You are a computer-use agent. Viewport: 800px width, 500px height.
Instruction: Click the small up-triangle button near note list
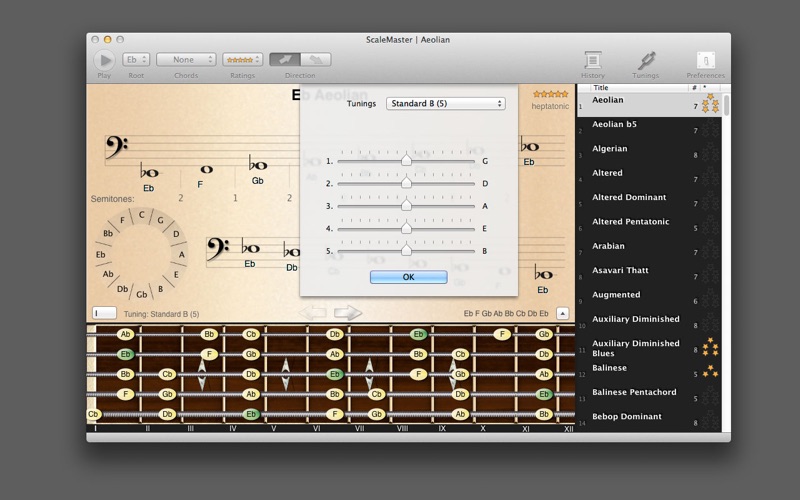pyautogui.click(x=562, y=313)
